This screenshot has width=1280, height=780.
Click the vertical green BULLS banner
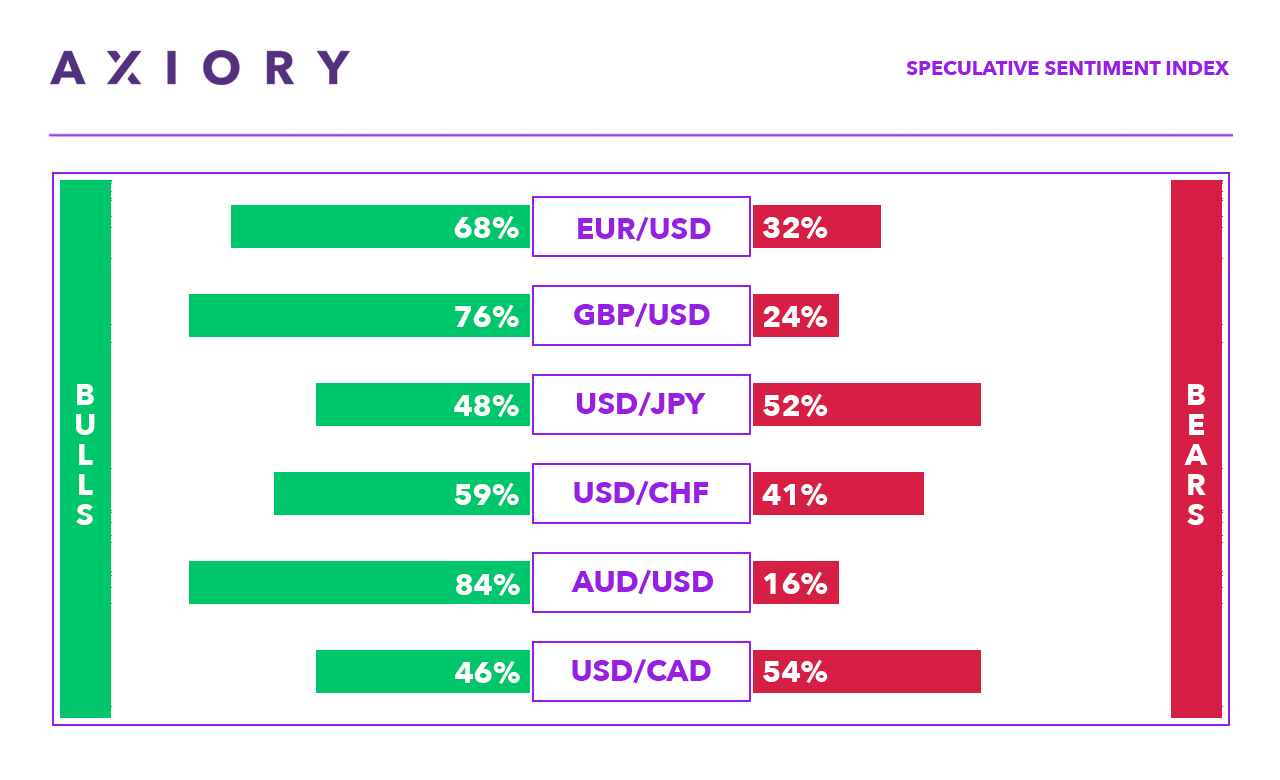point(85,449)
